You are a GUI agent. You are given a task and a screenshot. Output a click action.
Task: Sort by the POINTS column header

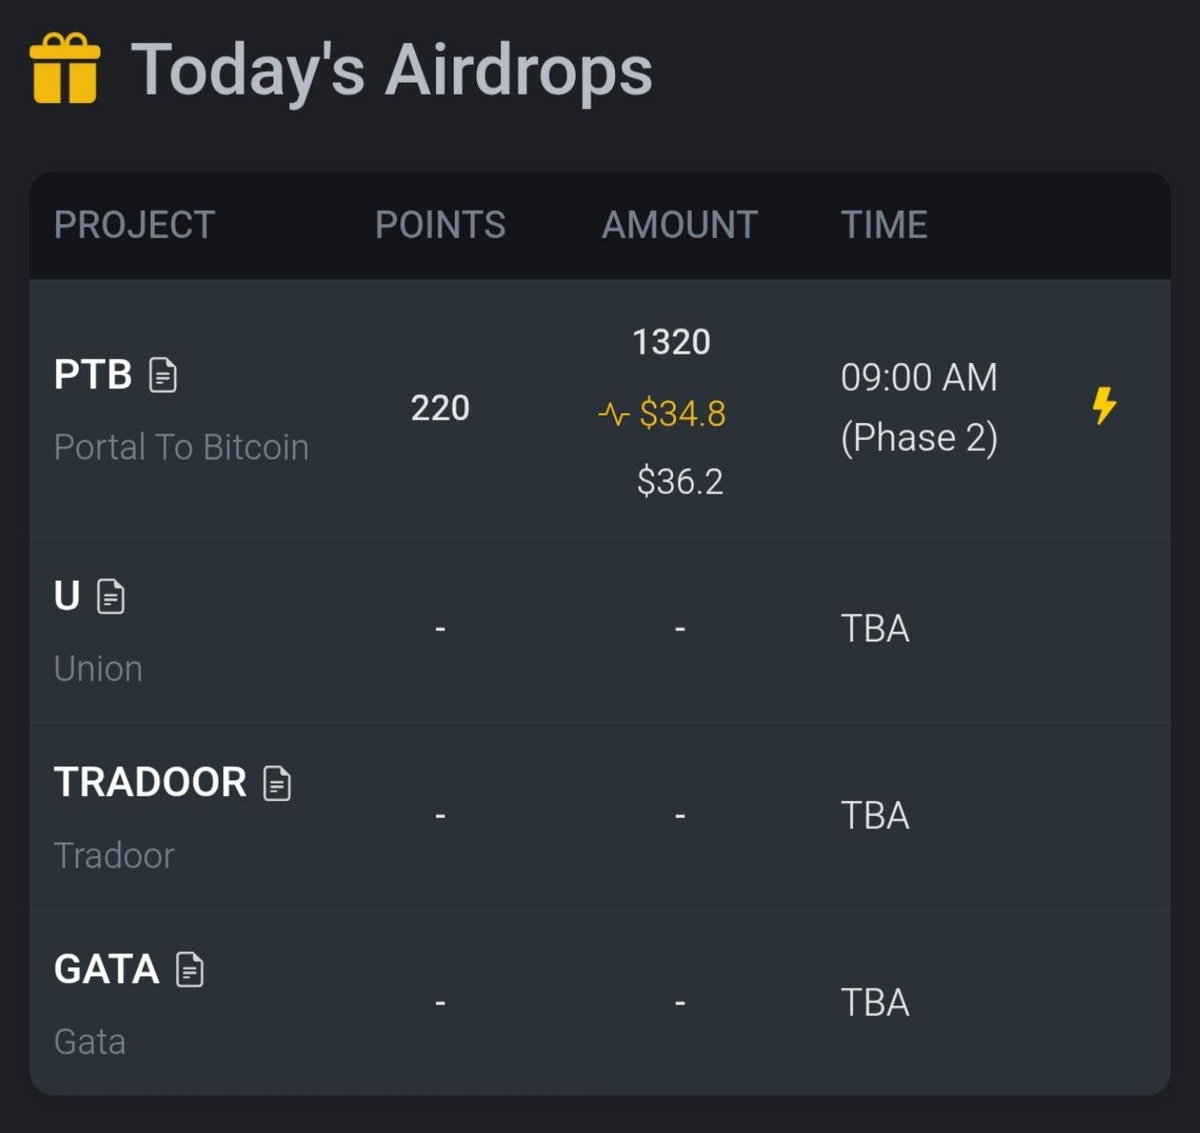tap(440, 225)
